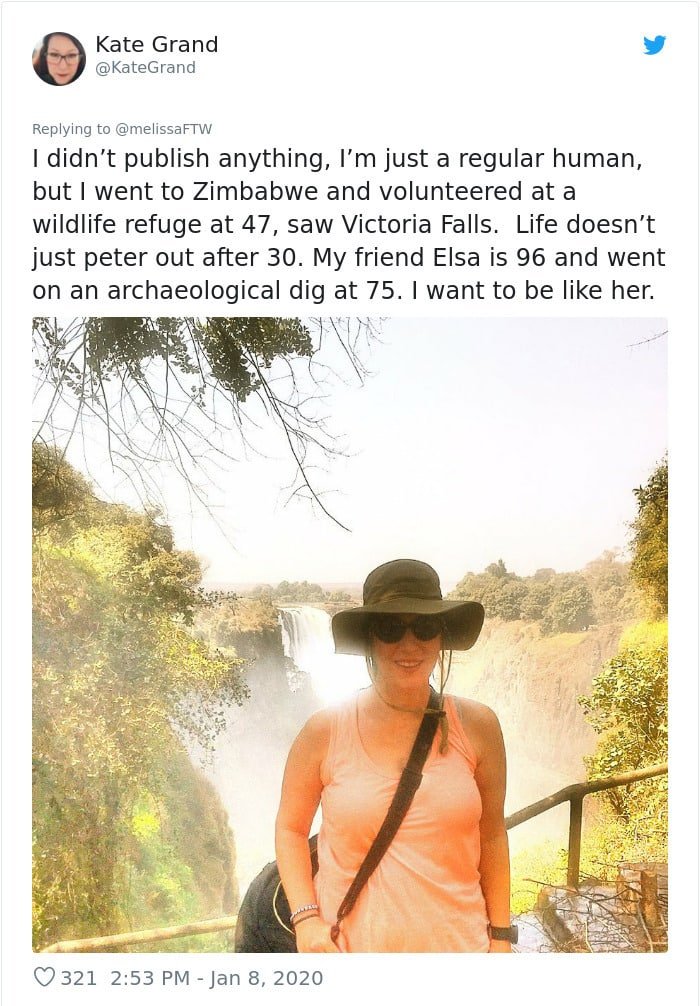
Task: Click the sunglasses in the photo
Action: [407, 629]
